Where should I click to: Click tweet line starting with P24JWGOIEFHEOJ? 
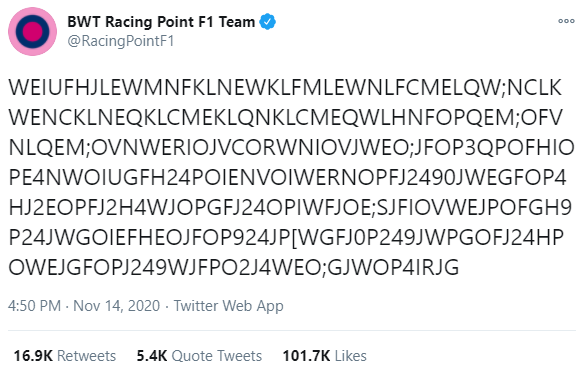[x=286, y=238]
